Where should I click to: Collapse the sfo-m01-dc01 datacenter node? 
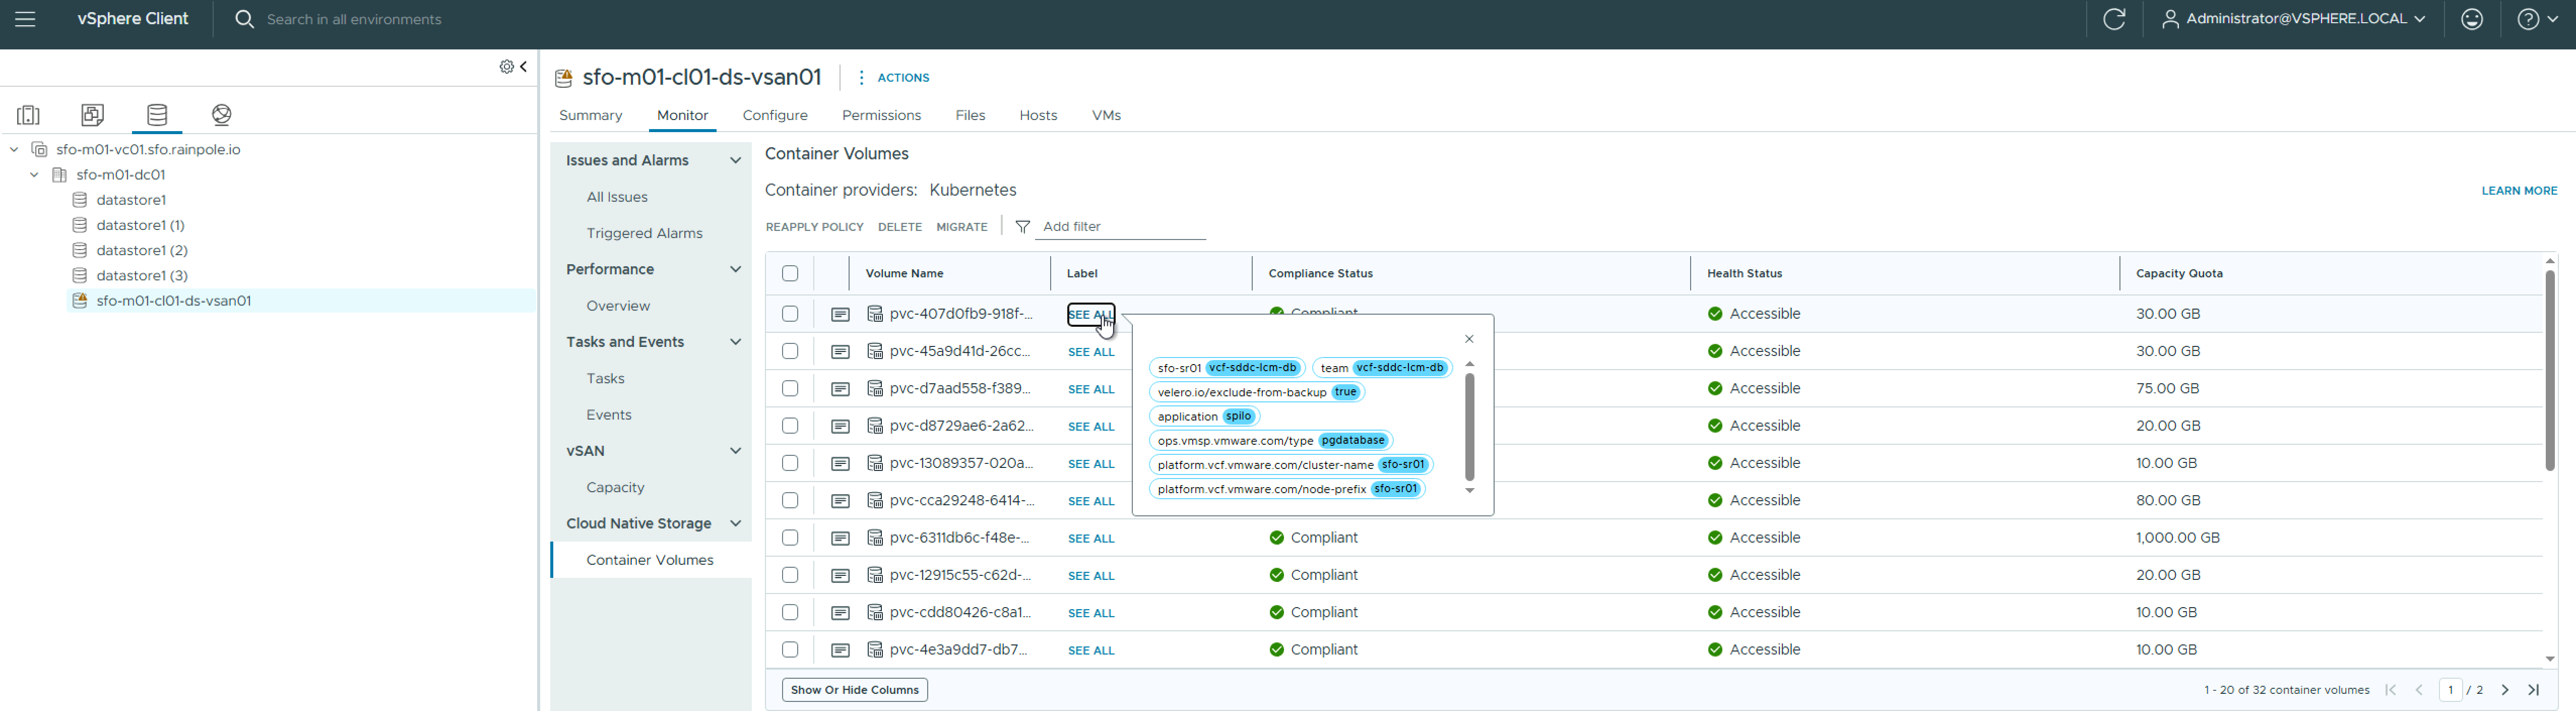tap(34, 174)
